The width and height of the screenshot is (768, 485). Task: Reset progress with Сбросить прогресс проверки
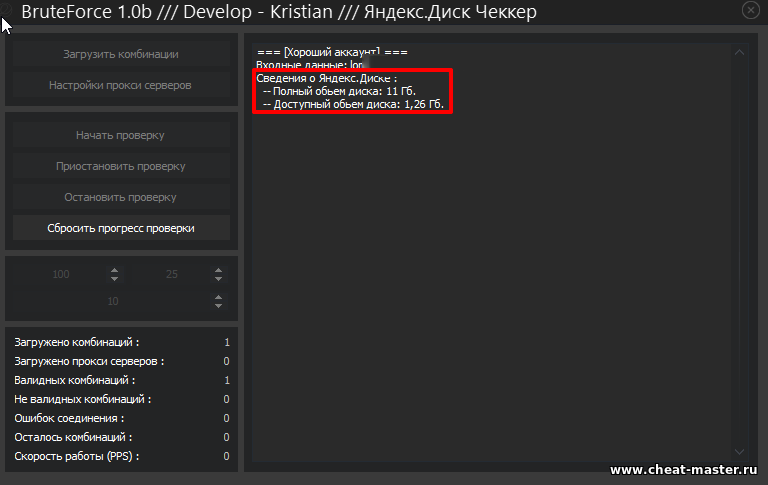(121, 228)
